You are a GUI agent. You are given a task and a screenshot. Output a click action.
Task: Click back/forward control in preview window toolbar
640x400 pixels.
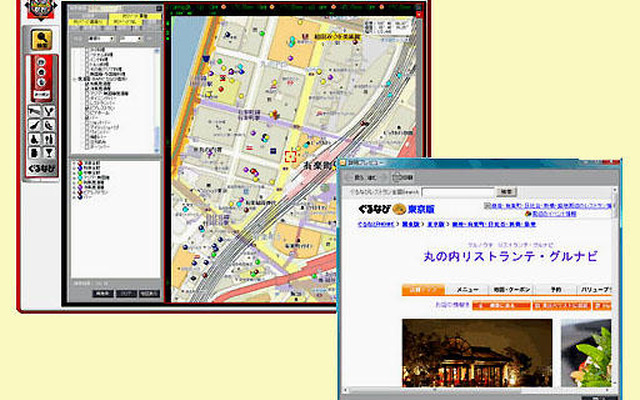364,178
